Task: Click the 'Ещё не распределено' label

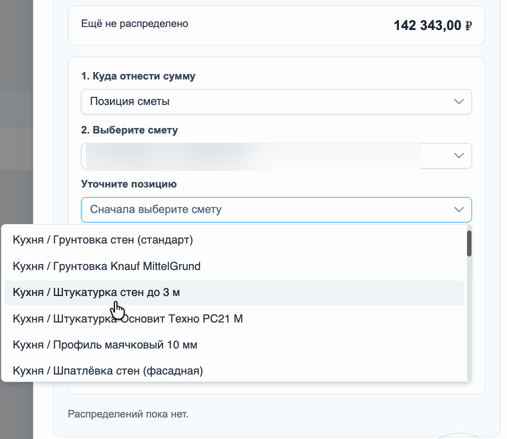Action: click(x=135, y=24)
